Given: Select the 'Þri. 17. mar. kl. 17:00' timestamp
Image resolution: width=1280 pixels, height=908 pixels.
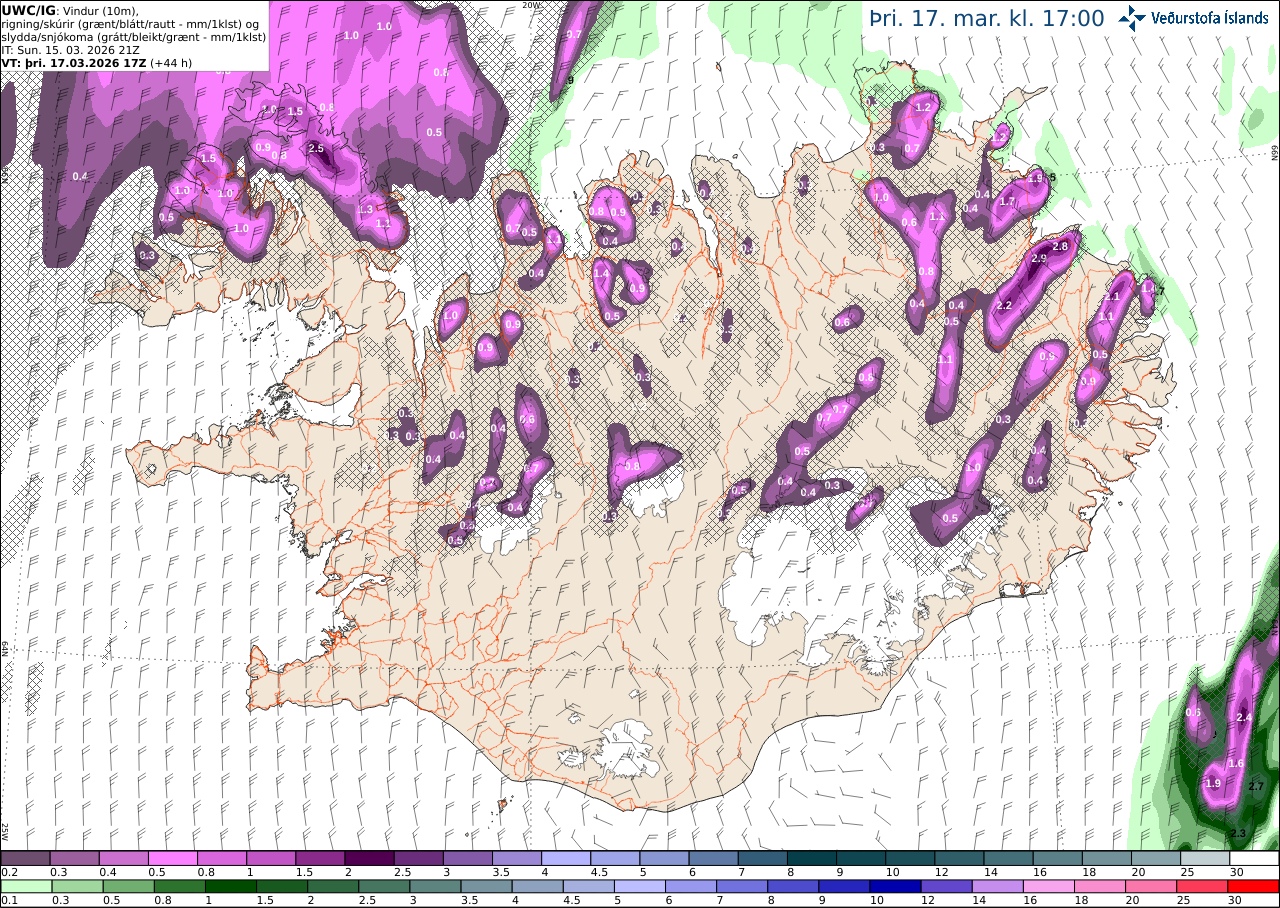Looking at the screenshot, I should point(987,19).
